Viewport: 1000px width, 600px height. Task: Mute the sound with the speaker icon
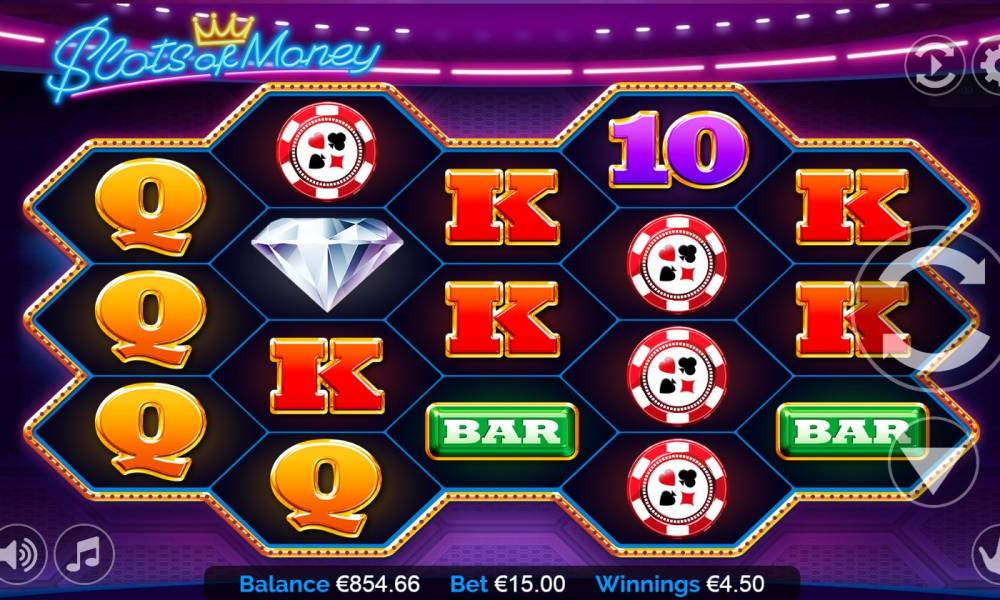click(x=21, y=555)
